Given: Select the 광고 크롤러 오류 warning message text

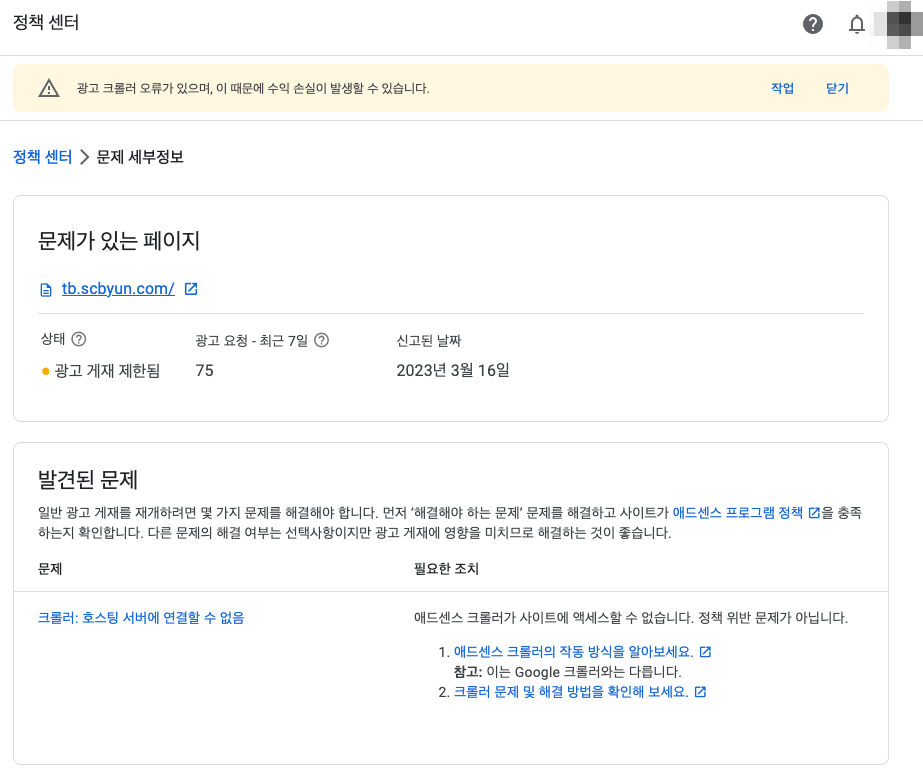Looking at the screenshot, I should [253, 88].
